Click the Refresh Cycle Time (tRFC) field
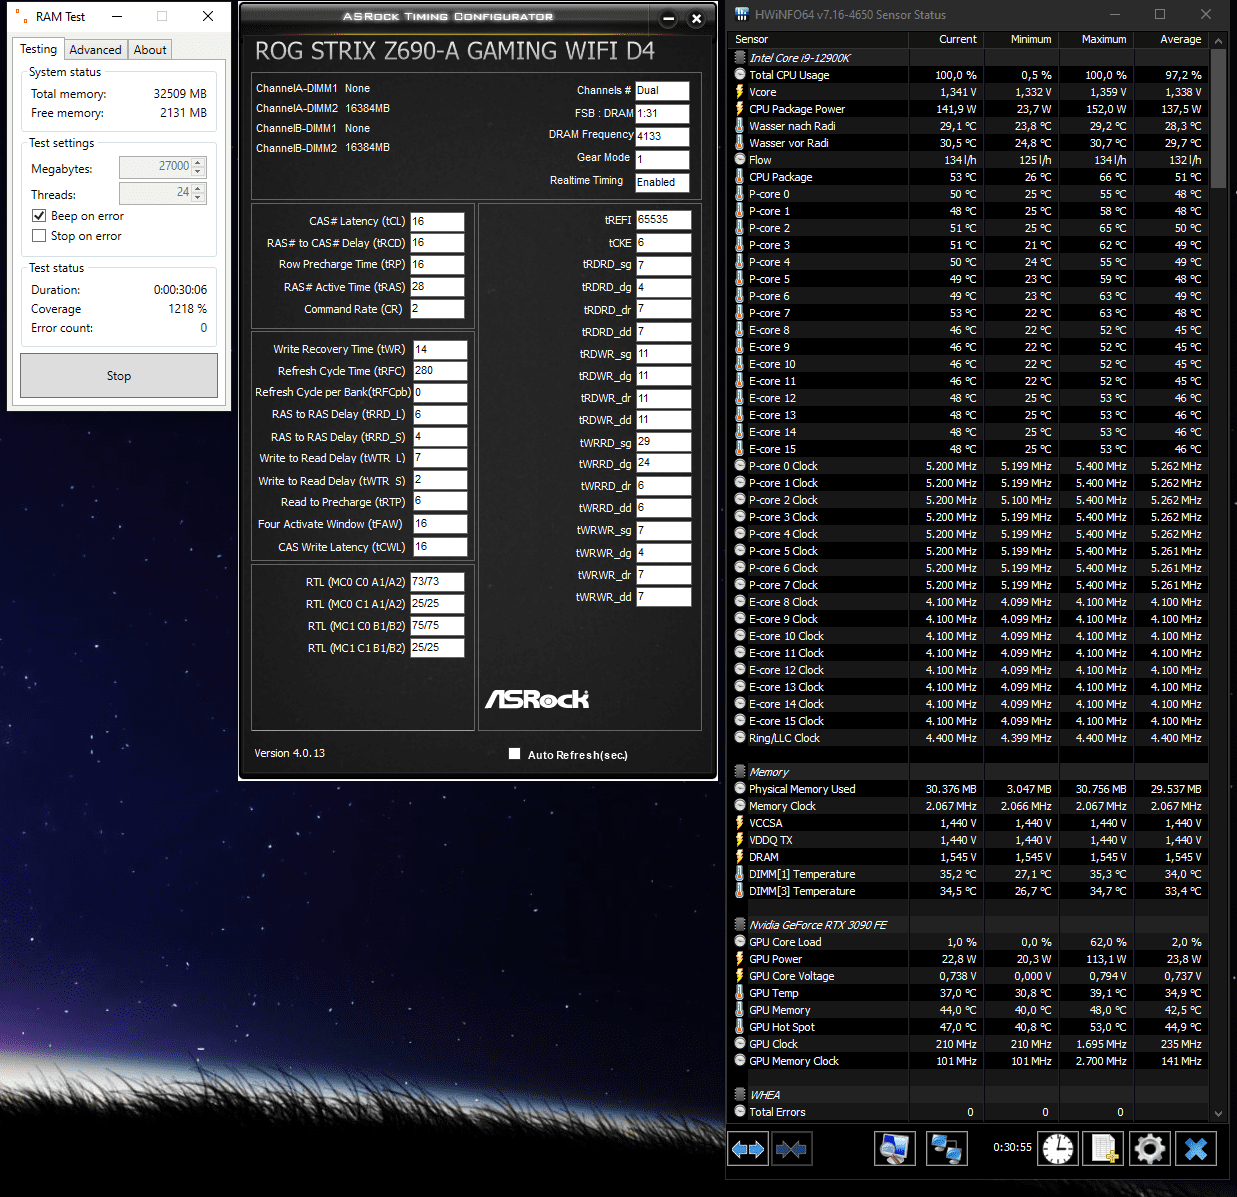 point(440,371)
